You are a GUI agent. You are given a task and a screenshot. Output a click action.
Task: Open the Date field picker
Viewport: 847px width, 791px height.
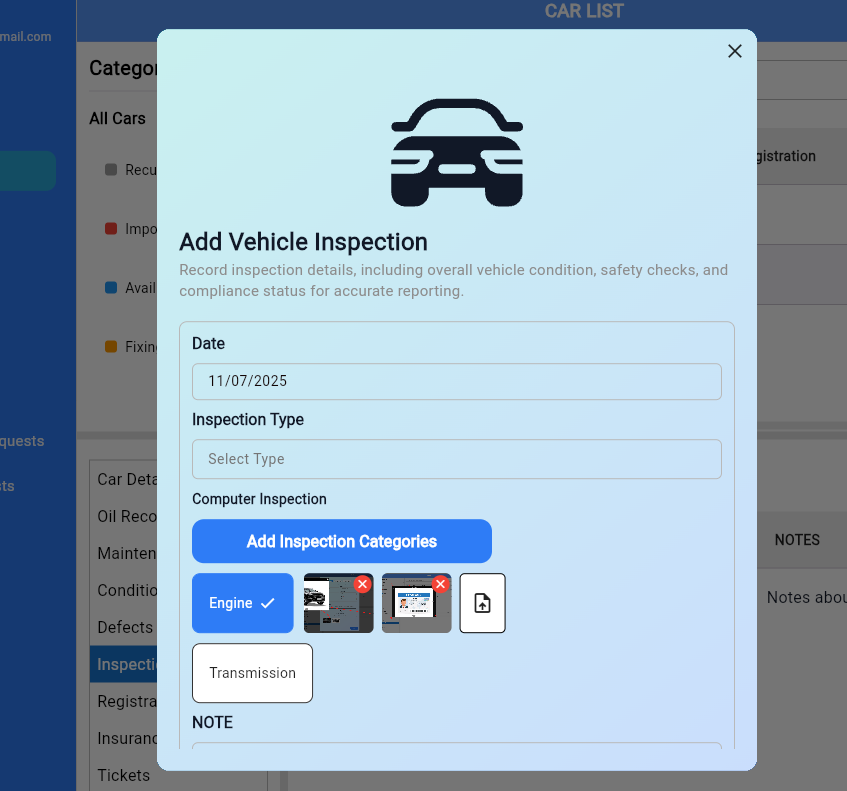coord(456,381)
